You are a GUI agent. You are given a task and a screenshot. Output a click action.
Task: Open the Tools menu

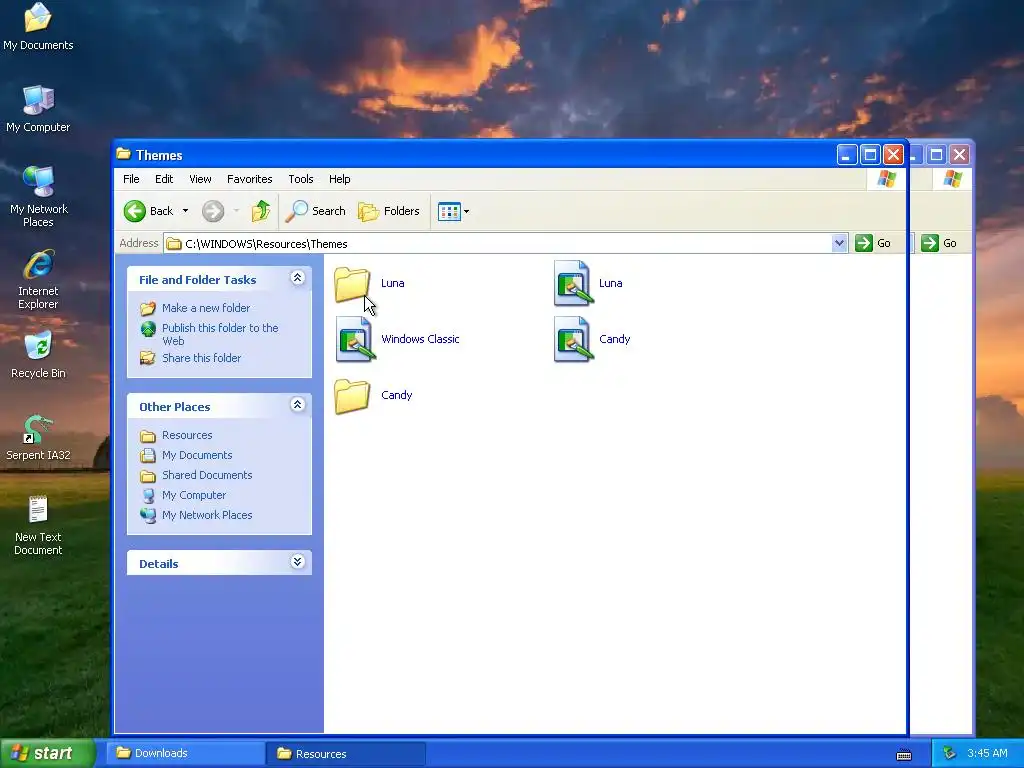(300, 179)
